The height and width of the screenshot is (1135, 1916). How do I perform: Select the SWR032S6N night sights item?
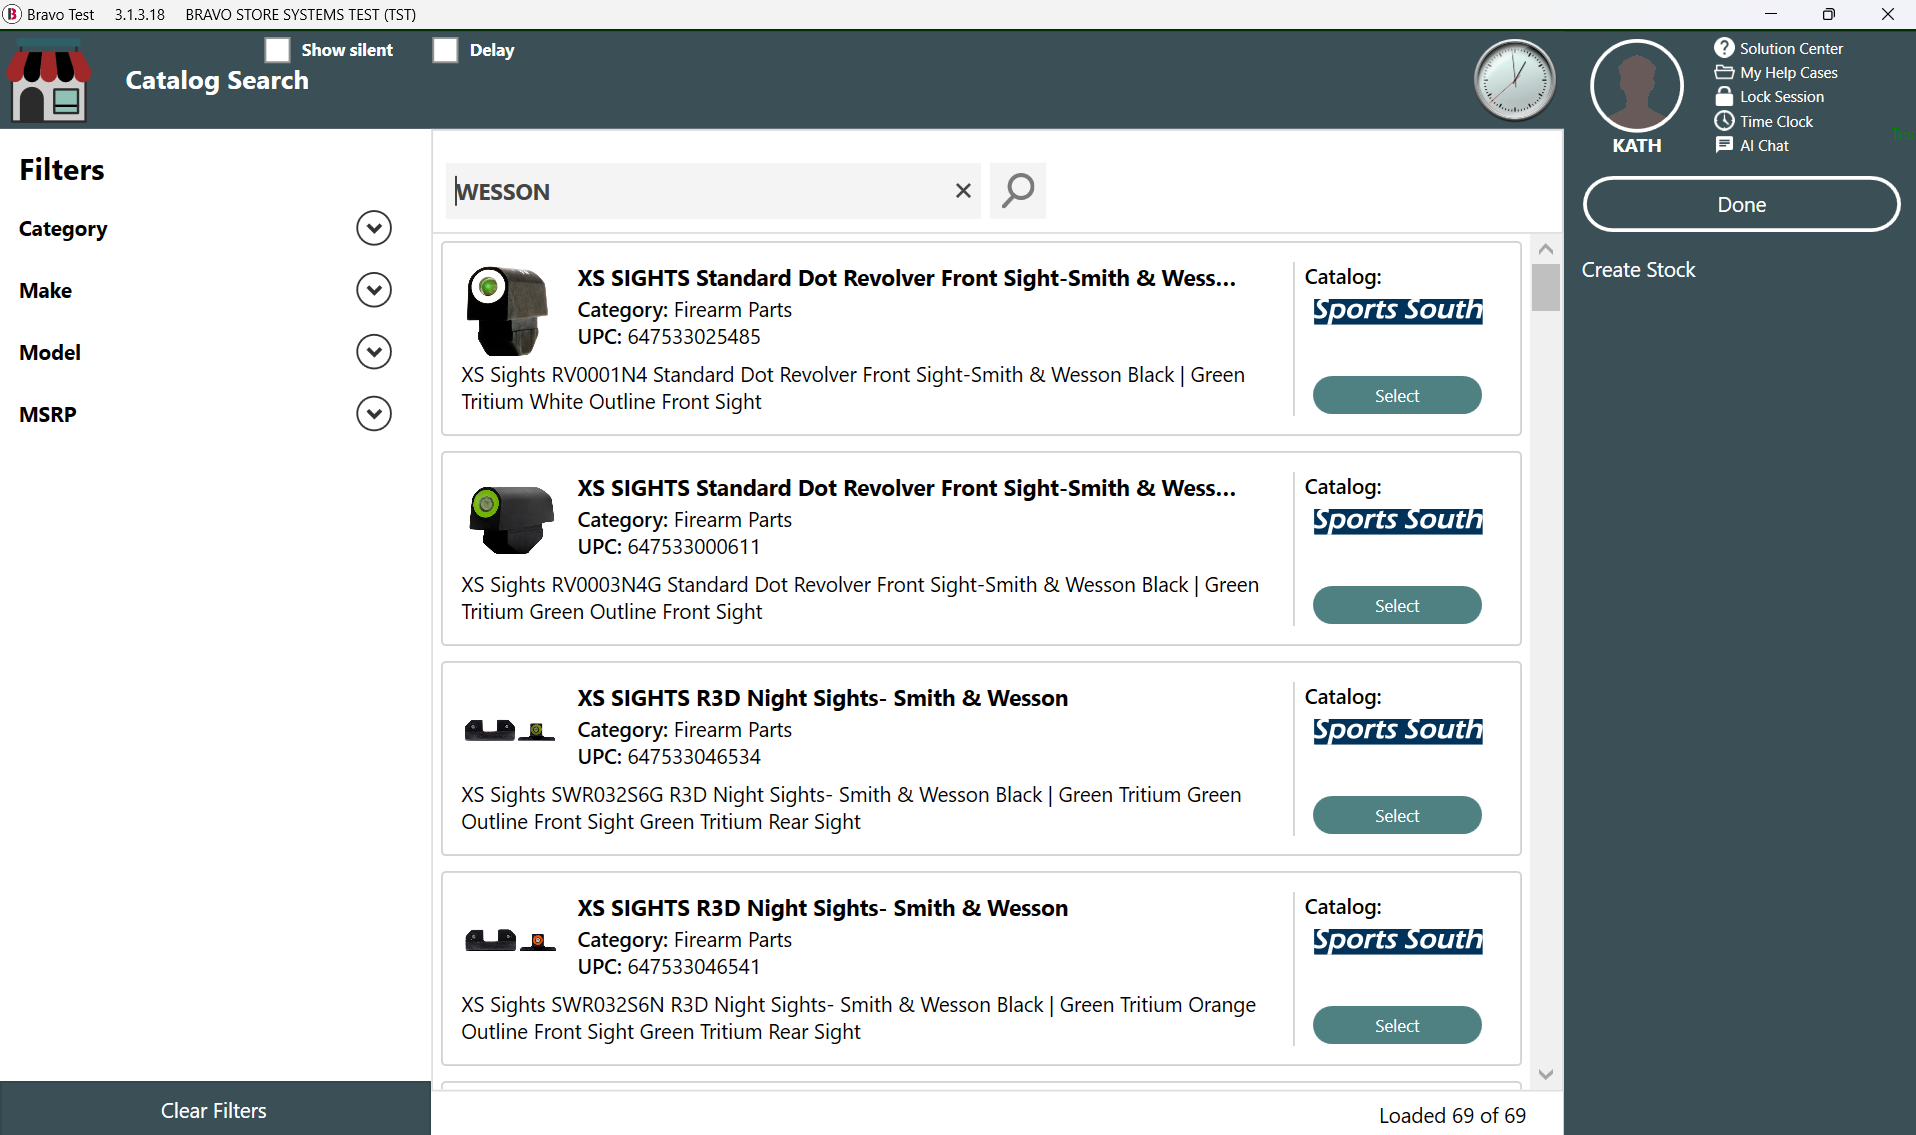tap(1397, 1025)
